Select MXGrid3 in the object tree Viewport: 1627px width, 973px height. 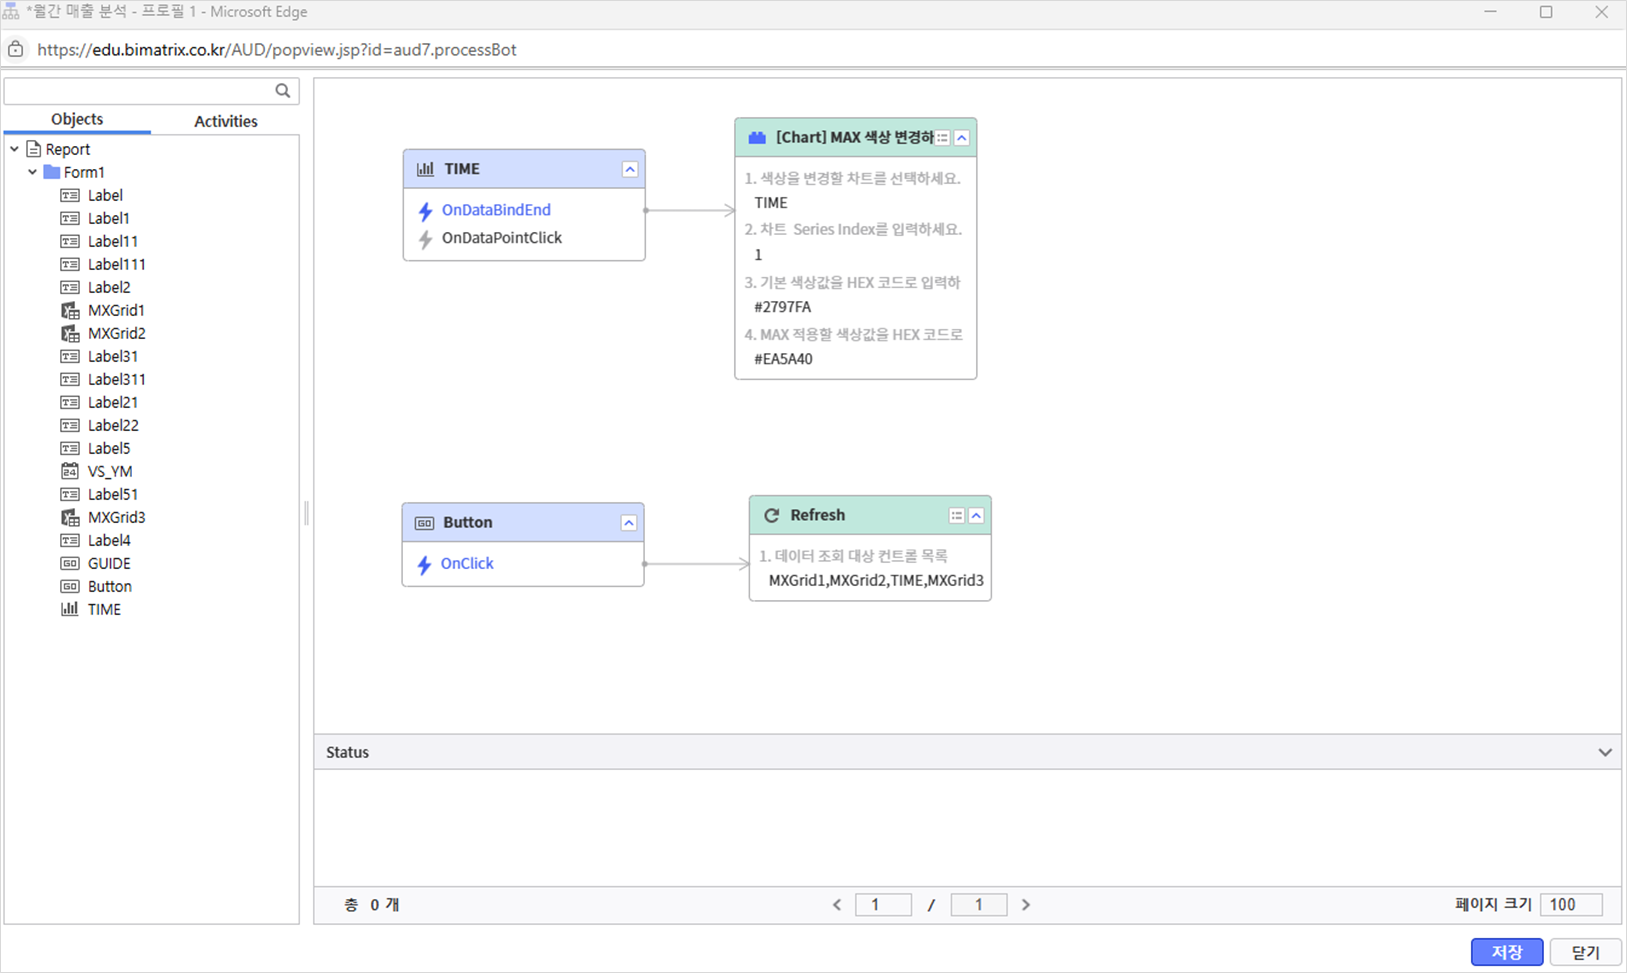pos(116,517)
